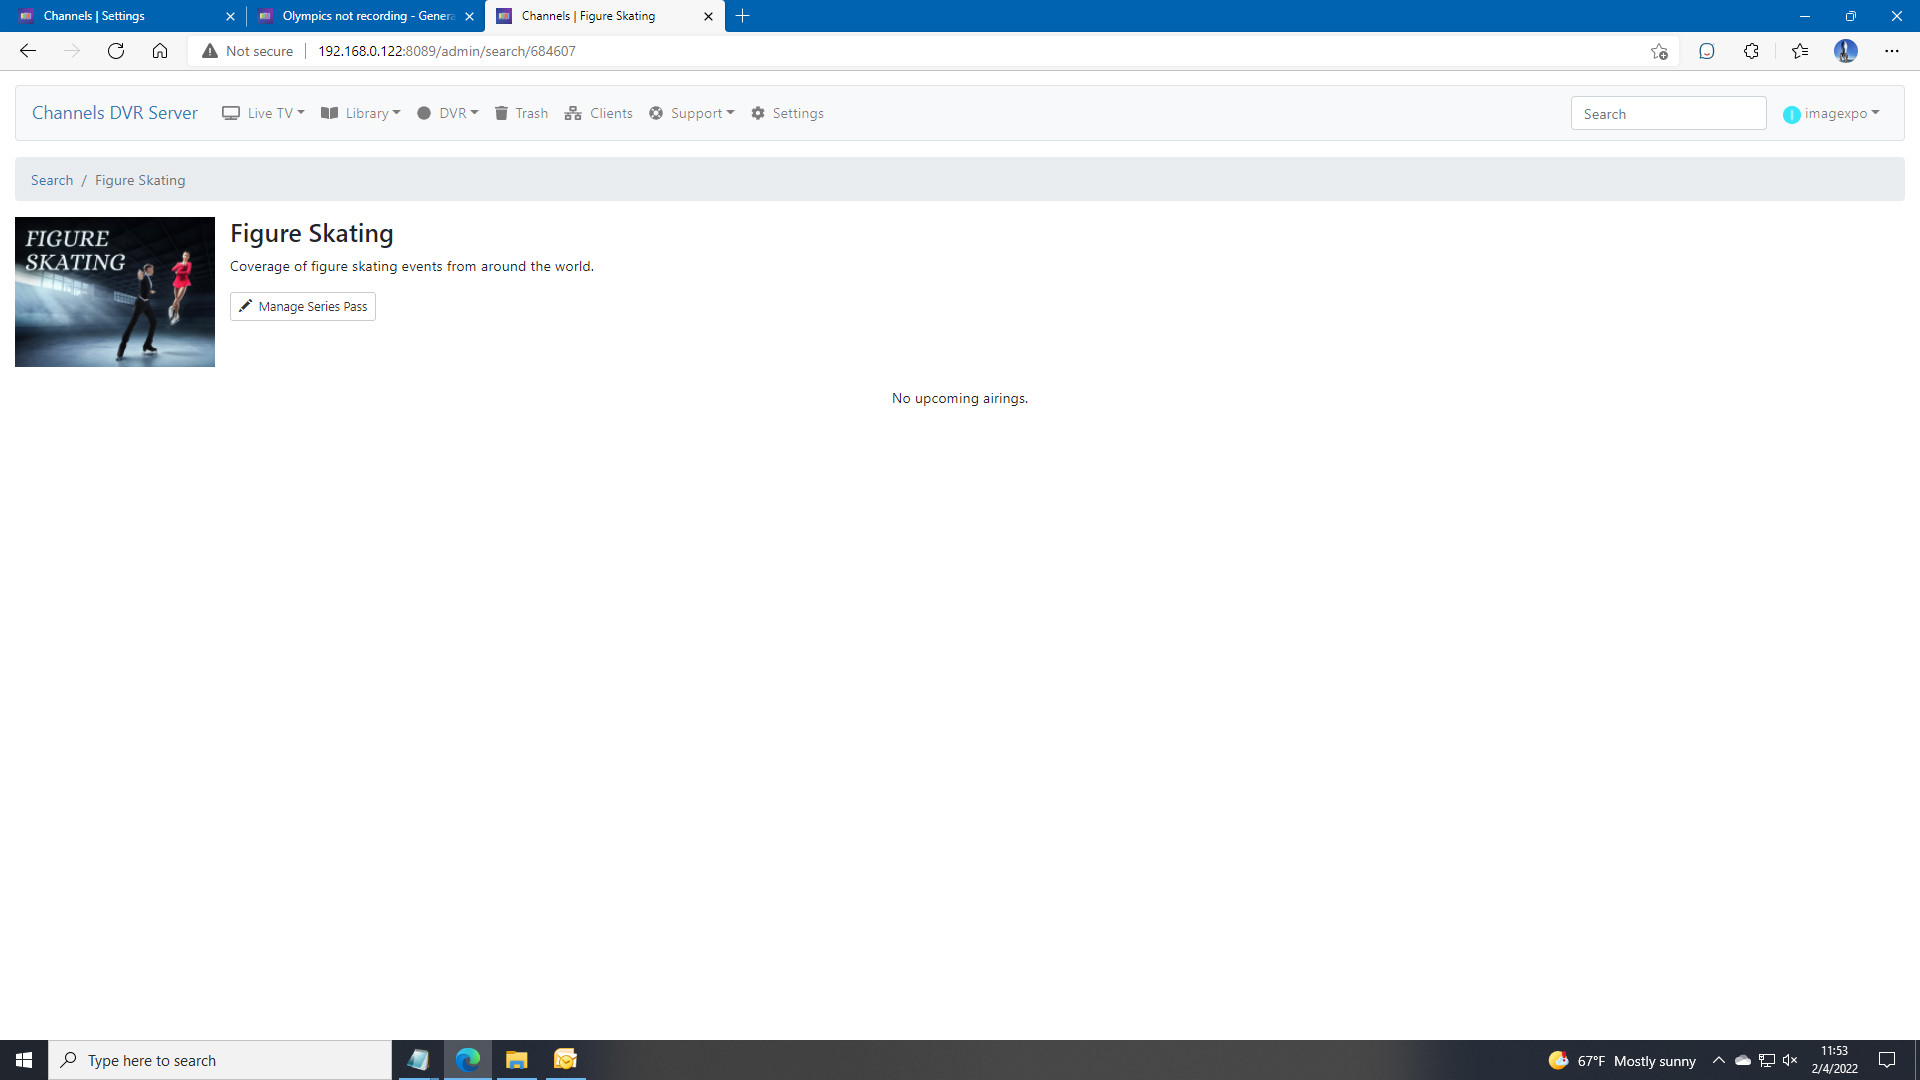
Task: Click the browser back arrow
Action: click(x=28, y=51)
